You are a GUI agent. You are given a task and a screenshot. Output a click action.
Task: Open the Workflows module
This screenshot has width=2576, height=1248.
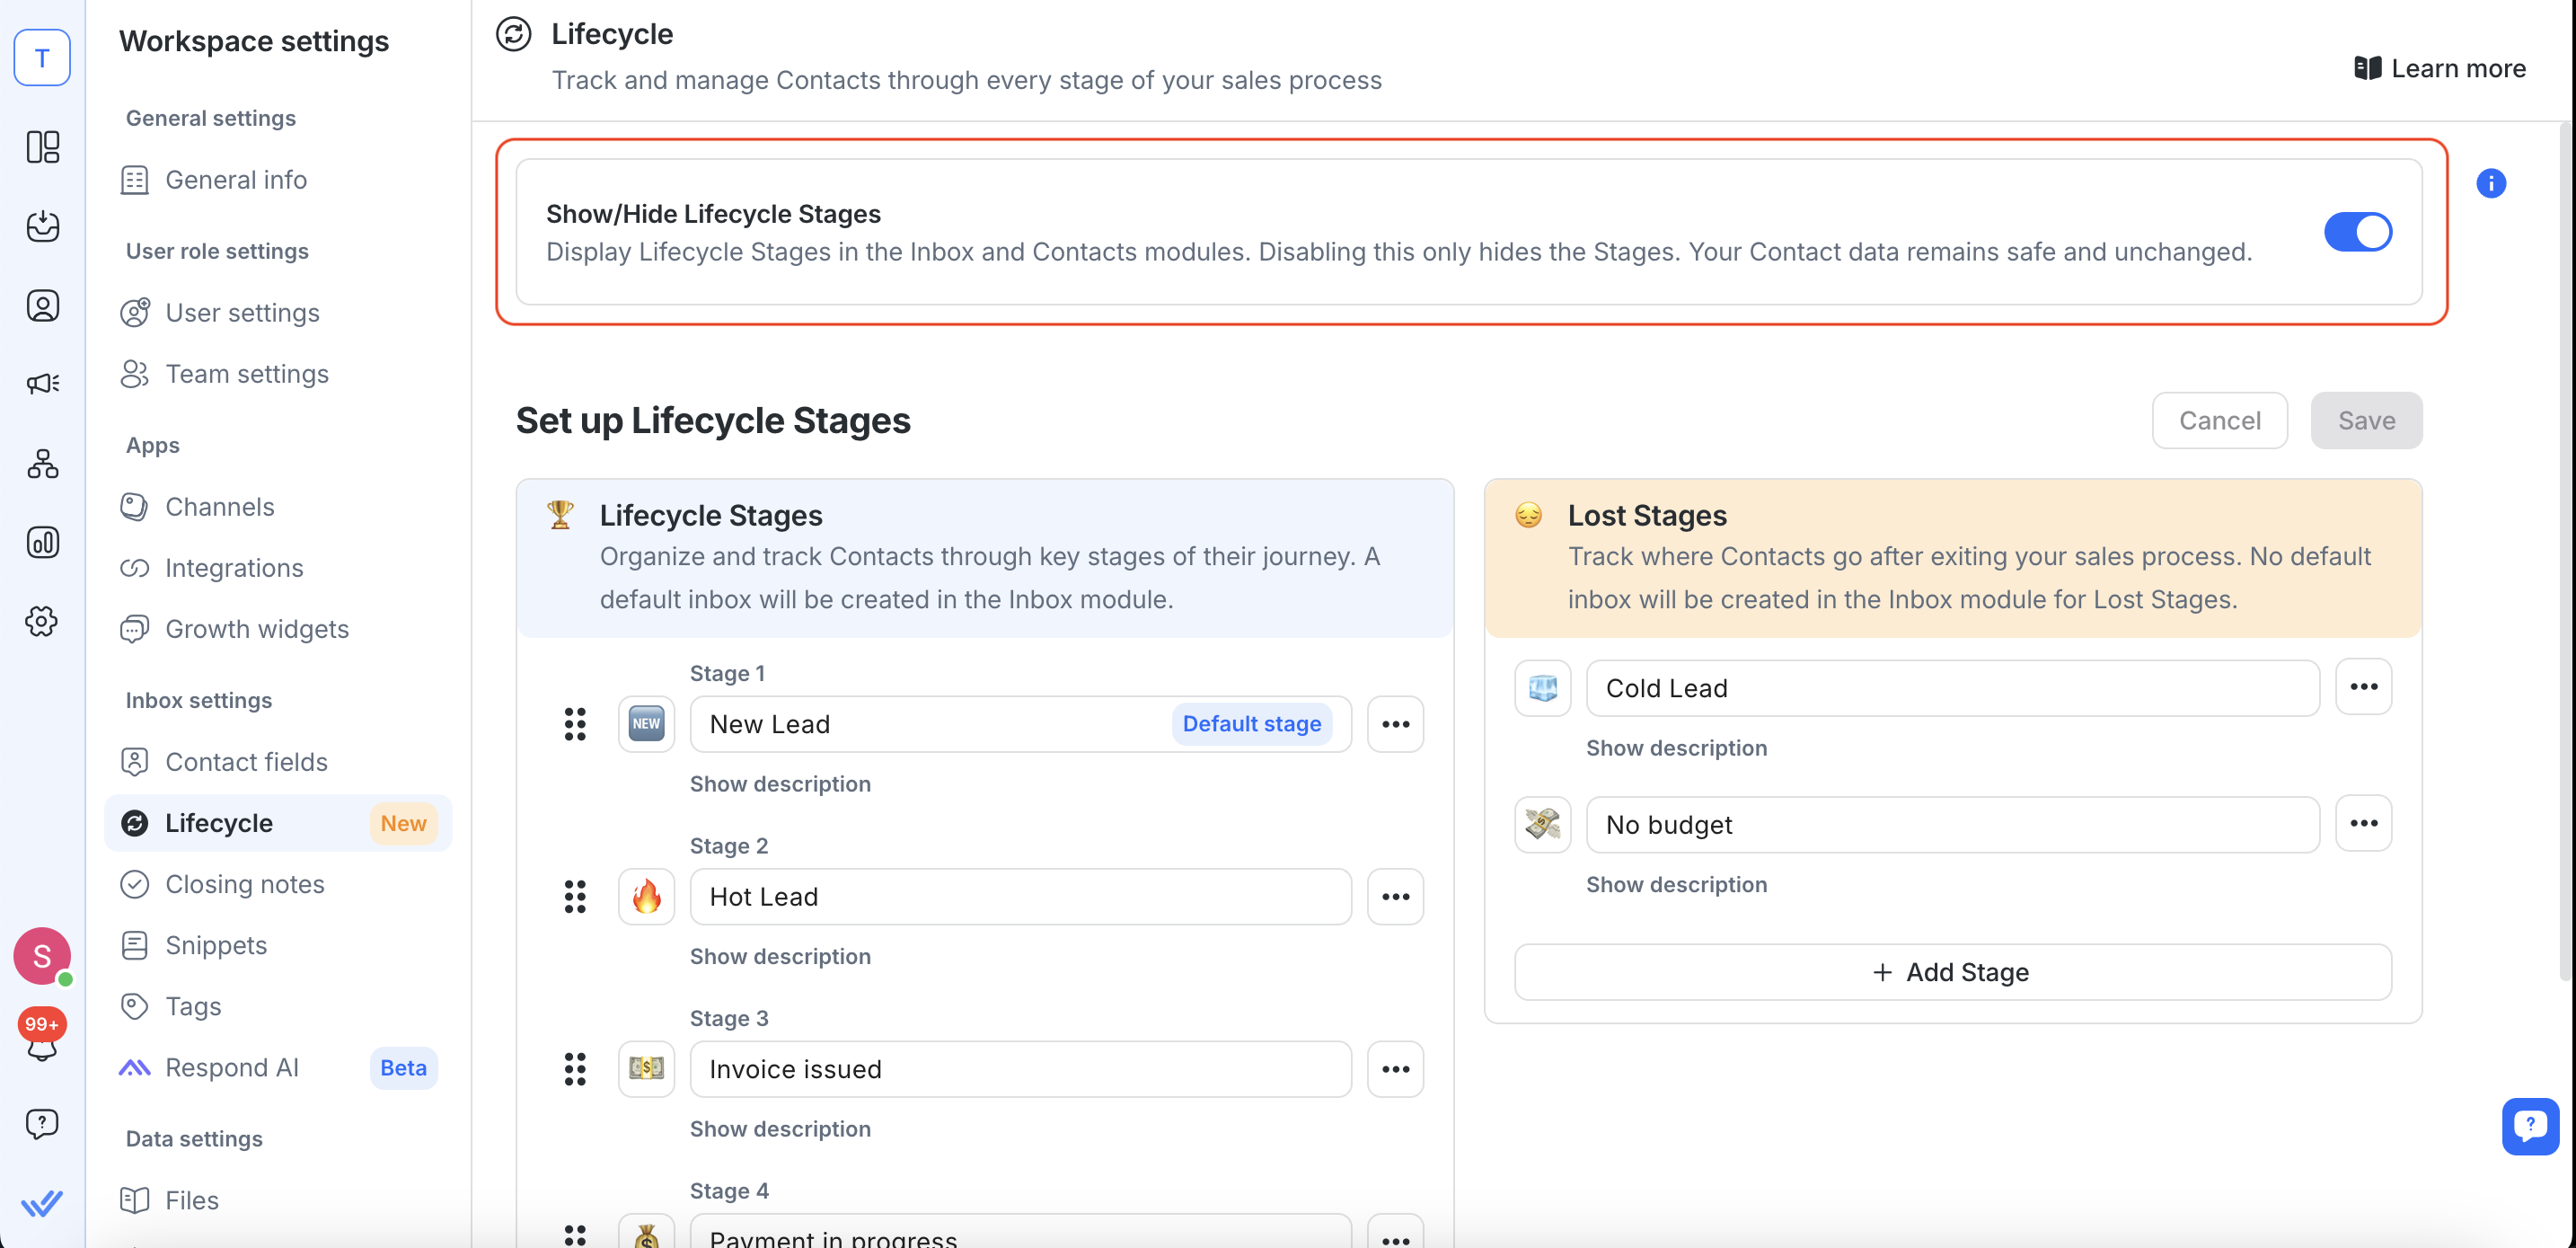click(x=42, y=464)
